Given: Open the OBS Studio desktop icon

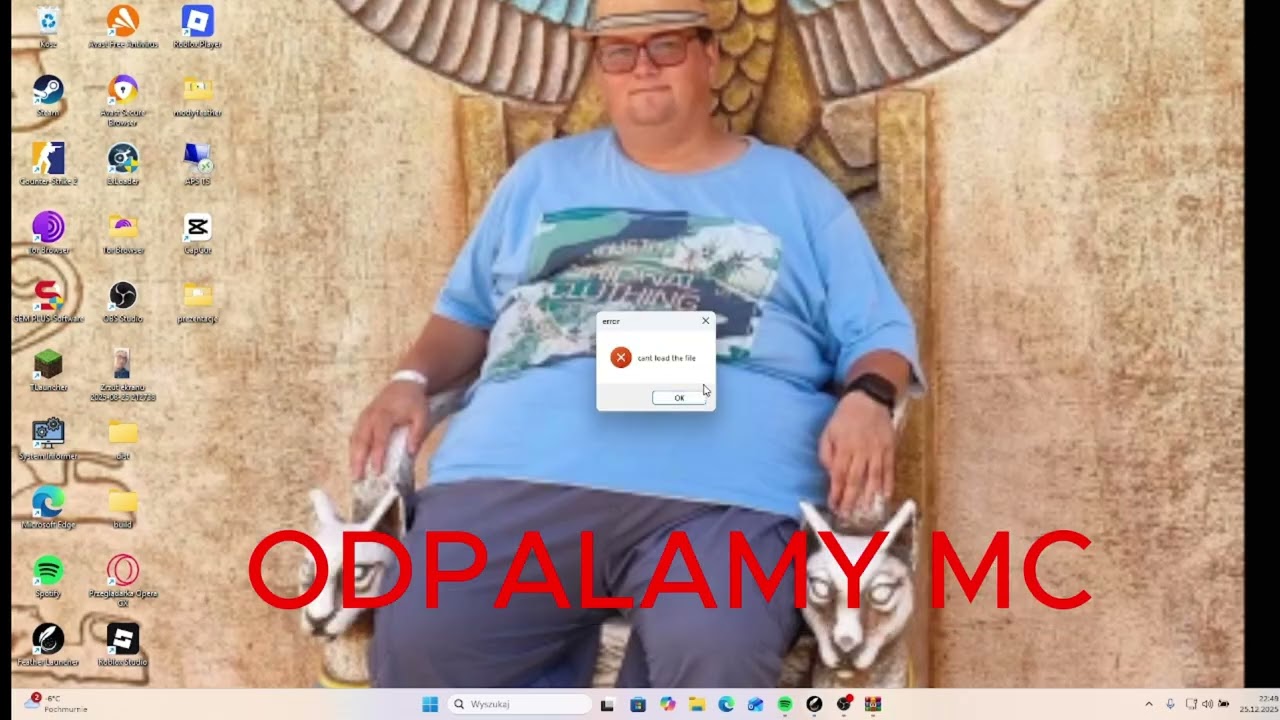Looking at the screenshot, I should click(122, 301).
